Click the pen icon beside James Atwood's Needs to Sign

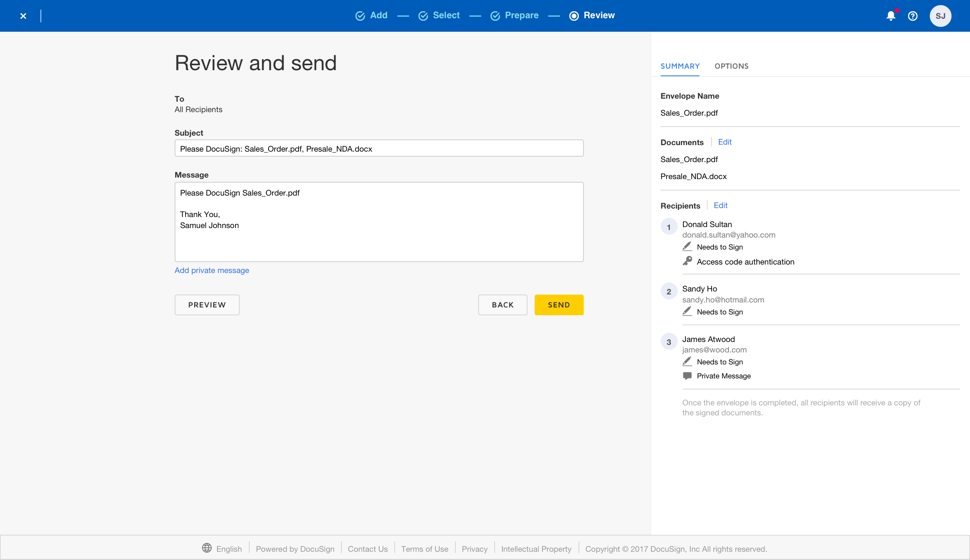click(687, 361)
